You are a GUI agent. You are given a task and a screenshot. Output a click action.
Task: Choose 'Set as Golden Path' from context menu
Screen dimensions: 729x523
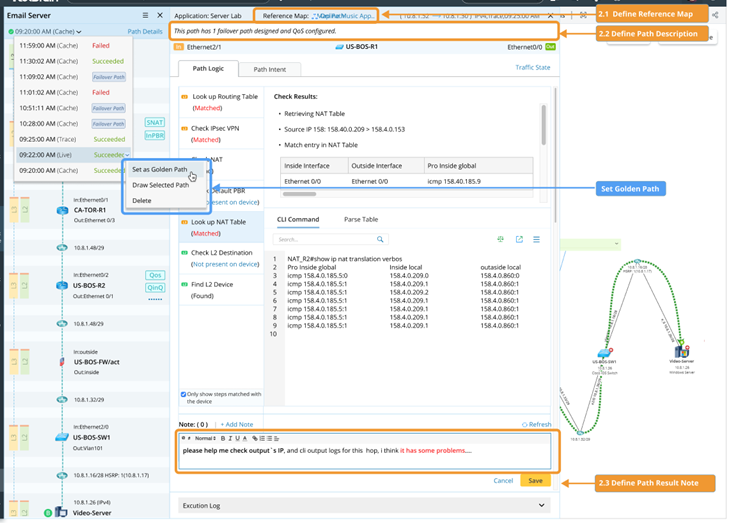click(x=158, y=169)
